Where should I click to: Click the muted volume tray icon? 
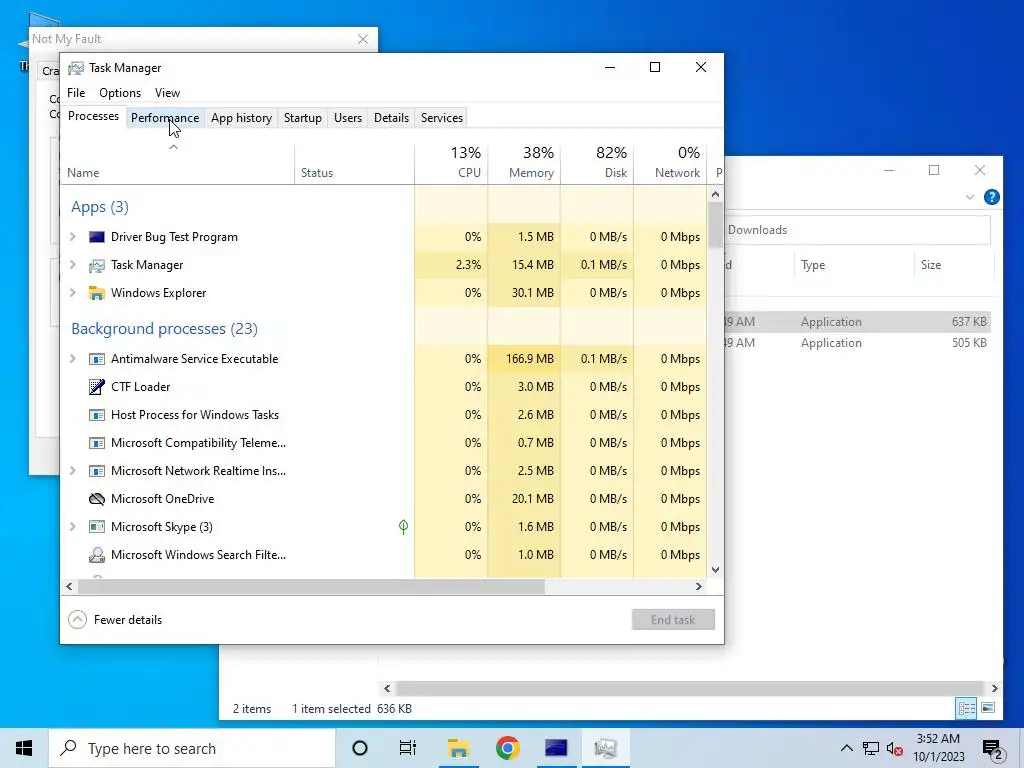pyautogui.click(x=895, y=748)
